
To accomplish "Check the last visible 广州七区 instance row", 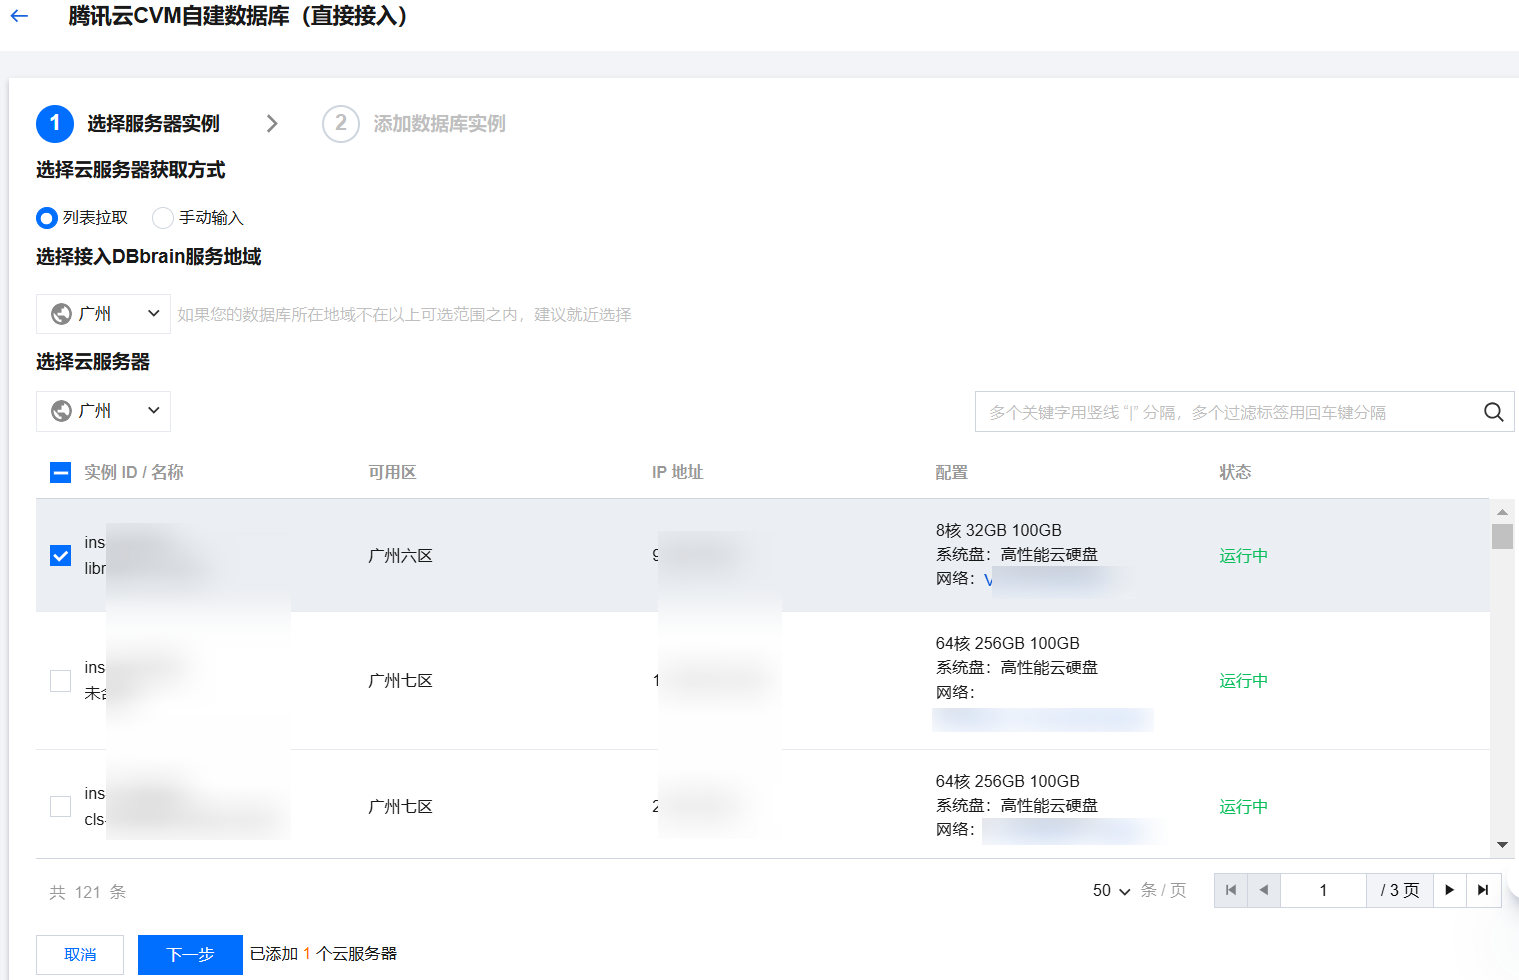I will (61, 806).
